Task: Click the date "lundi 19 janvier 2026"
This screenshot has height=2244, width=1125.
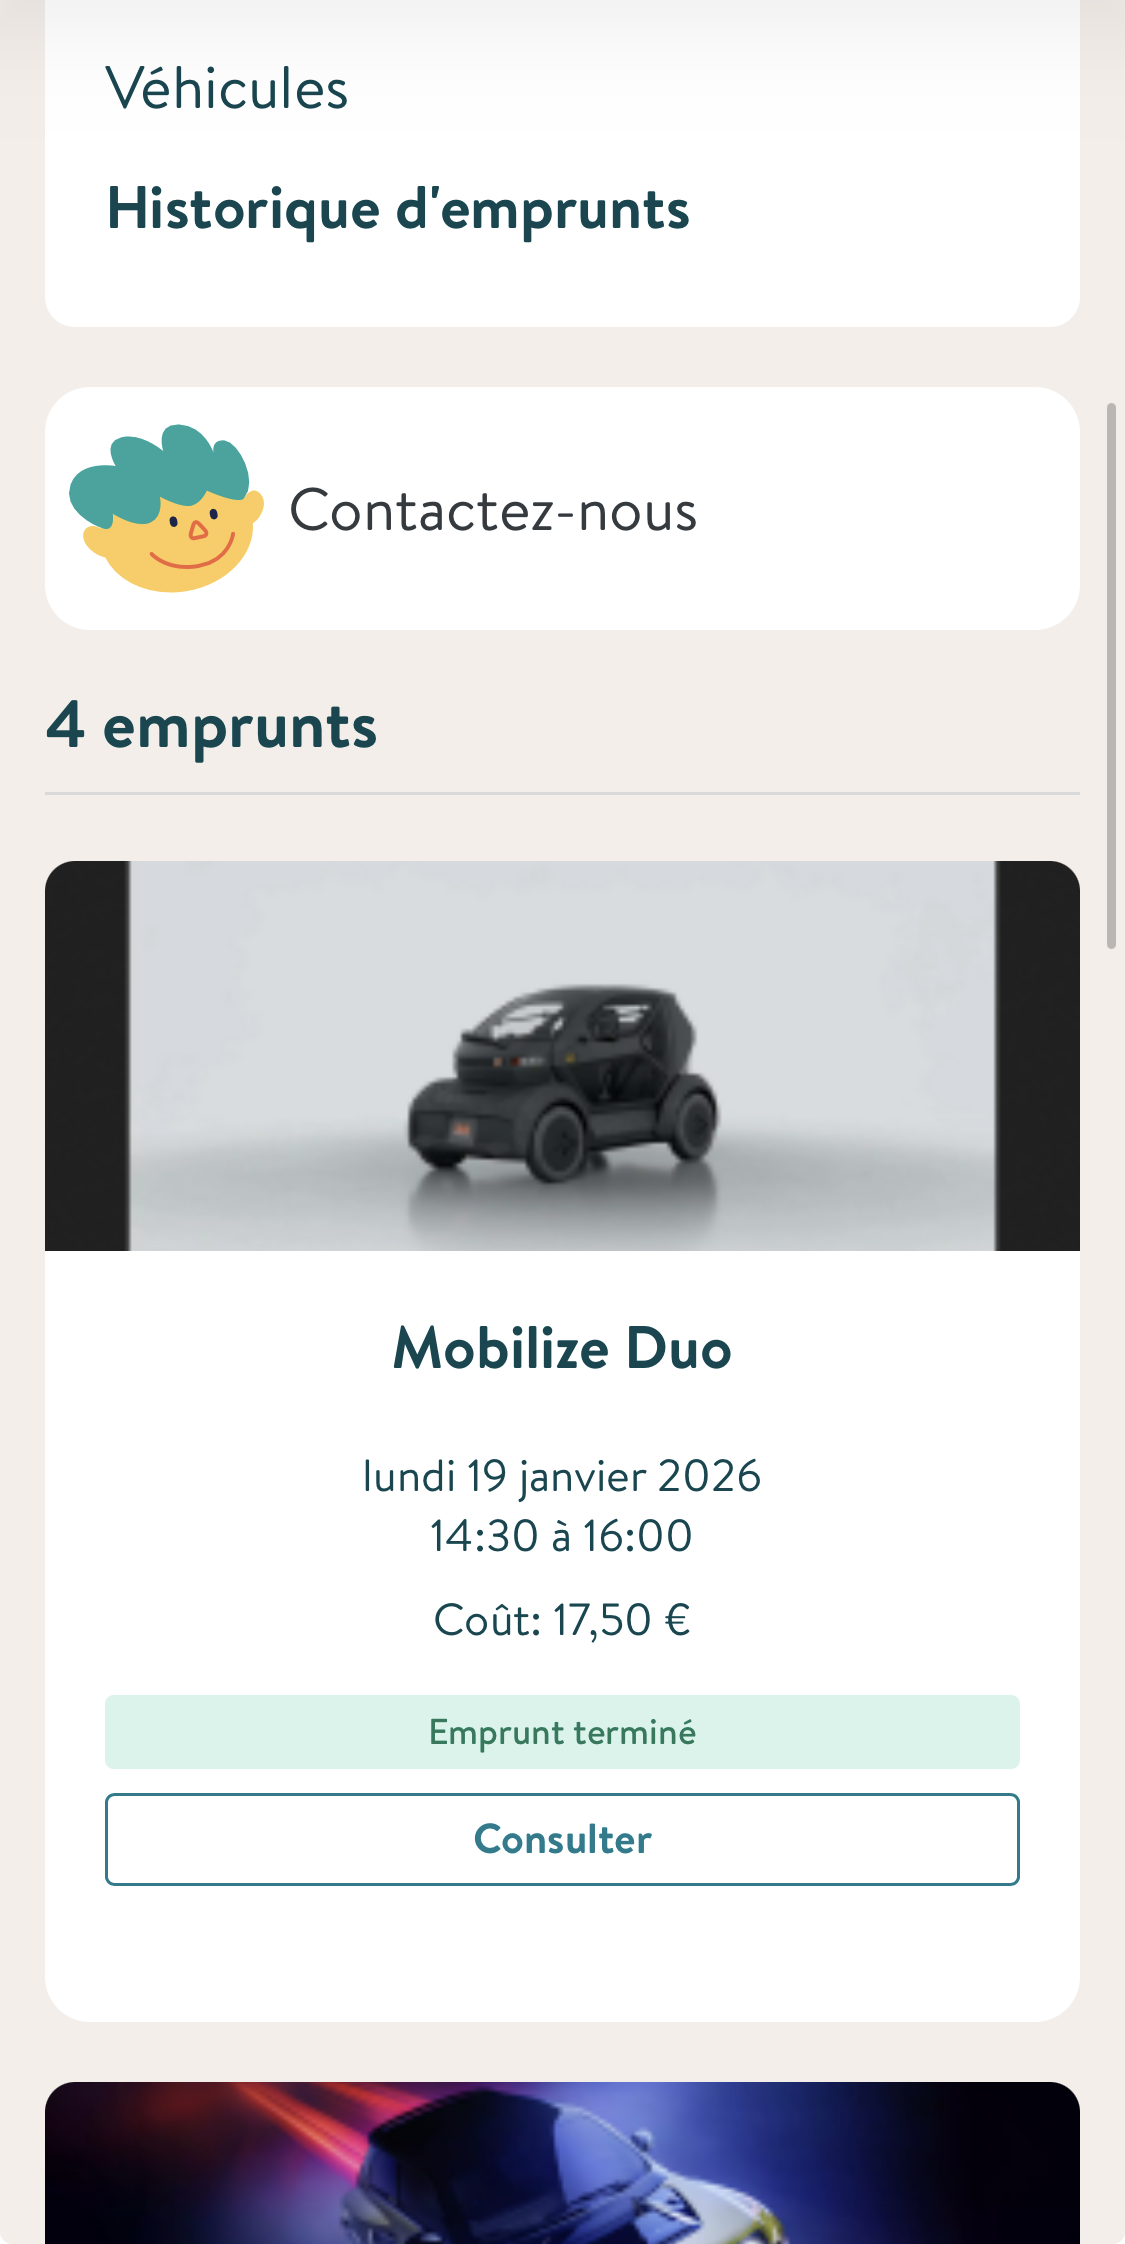Action: coord(562,1476)
